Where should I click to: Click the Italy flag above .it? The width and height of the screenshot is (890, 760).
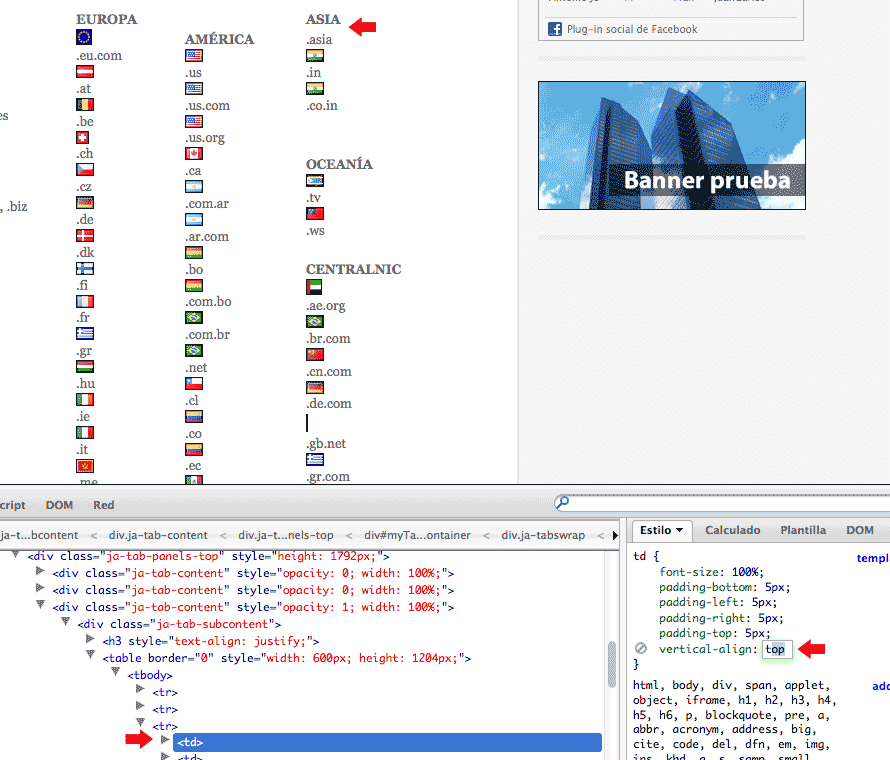[x=85, y=433]
